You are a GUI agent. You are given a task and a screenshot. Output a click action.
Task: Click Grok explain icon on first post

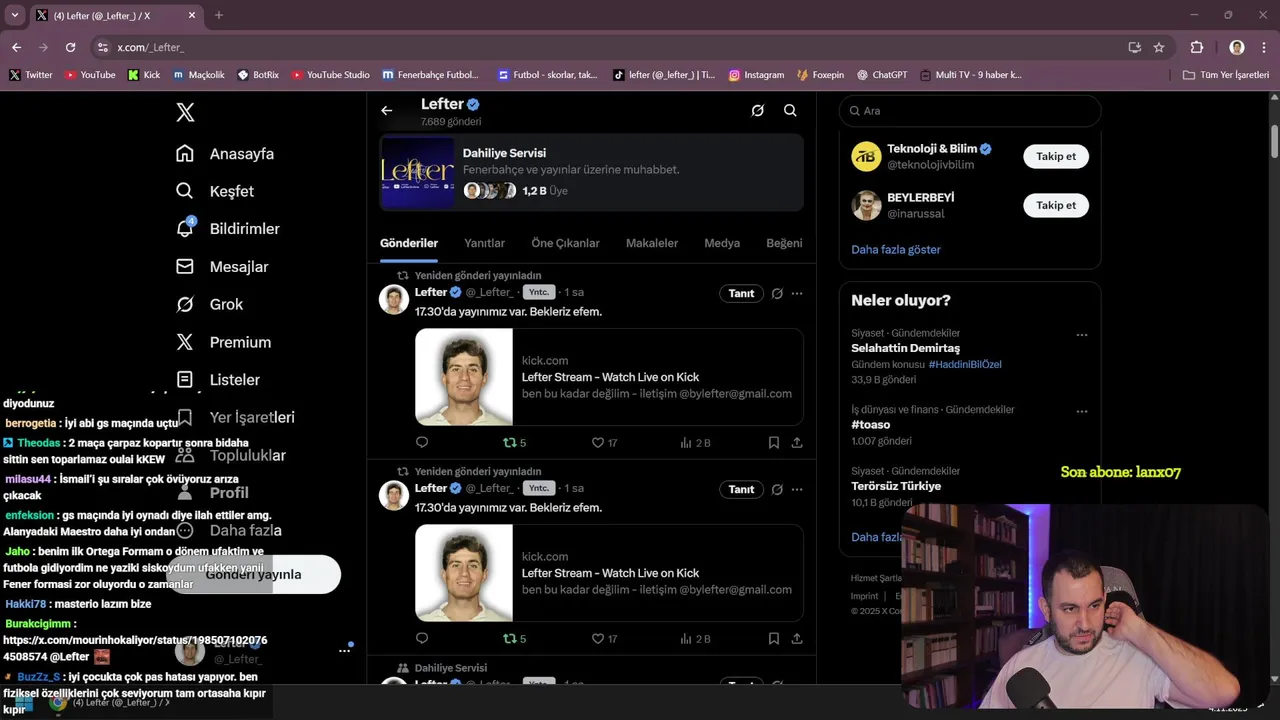pos(777,293)
